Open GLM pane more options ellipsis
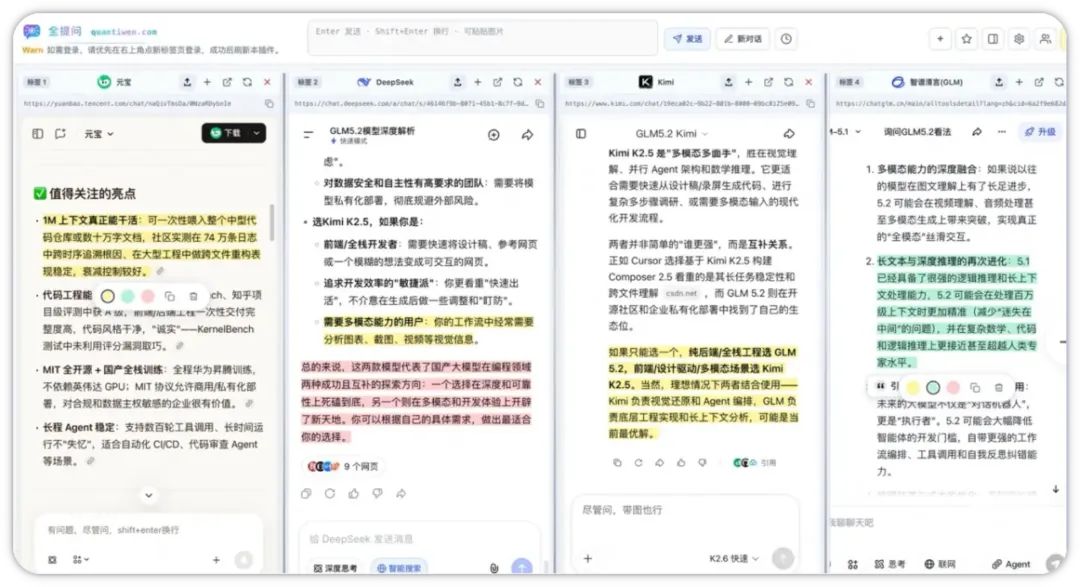 click(1001, 132)
